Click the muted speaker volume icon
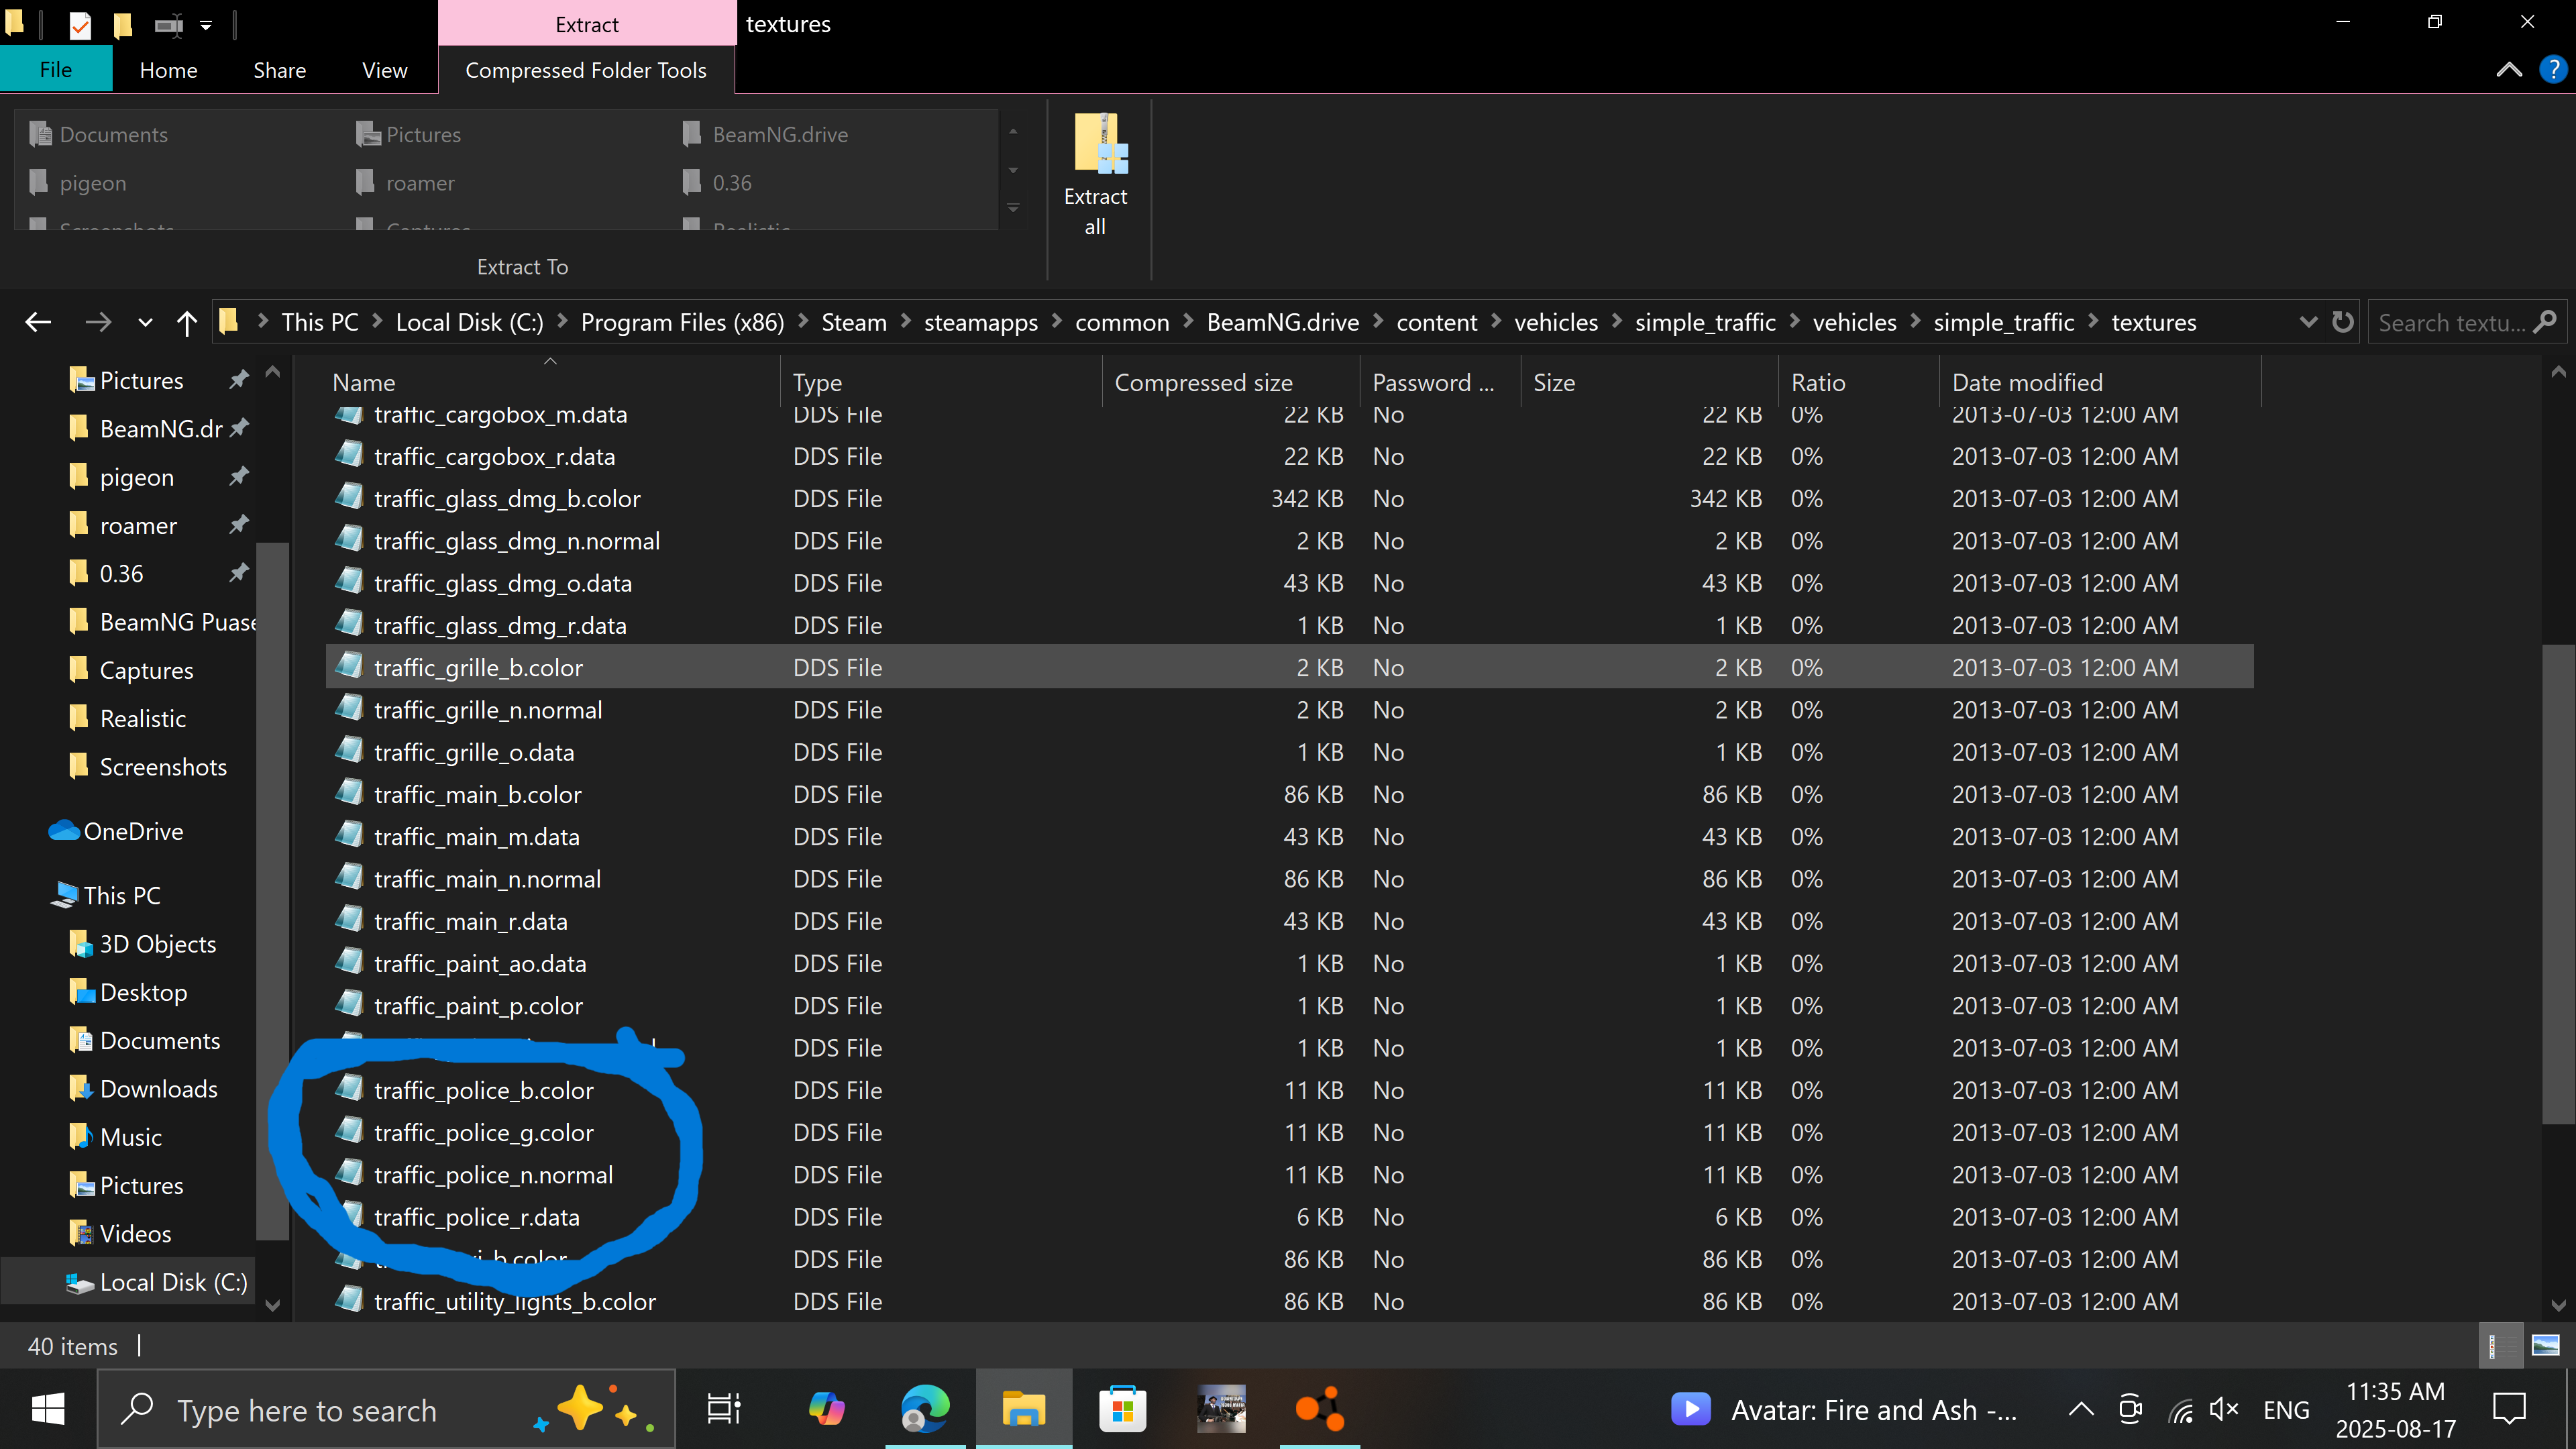This screenshot has width=2576, height=1449. coord(2224,1410)
